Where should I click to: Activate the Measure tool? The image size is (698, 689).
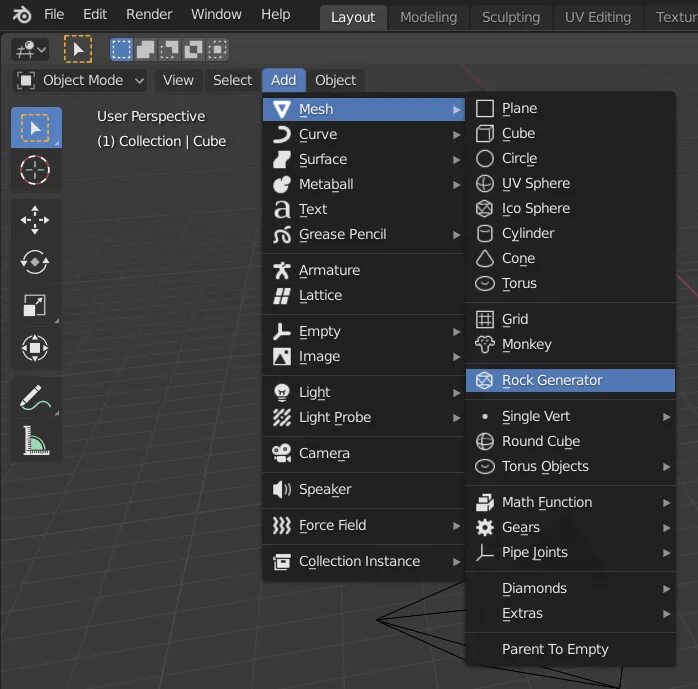click(35, 440)
